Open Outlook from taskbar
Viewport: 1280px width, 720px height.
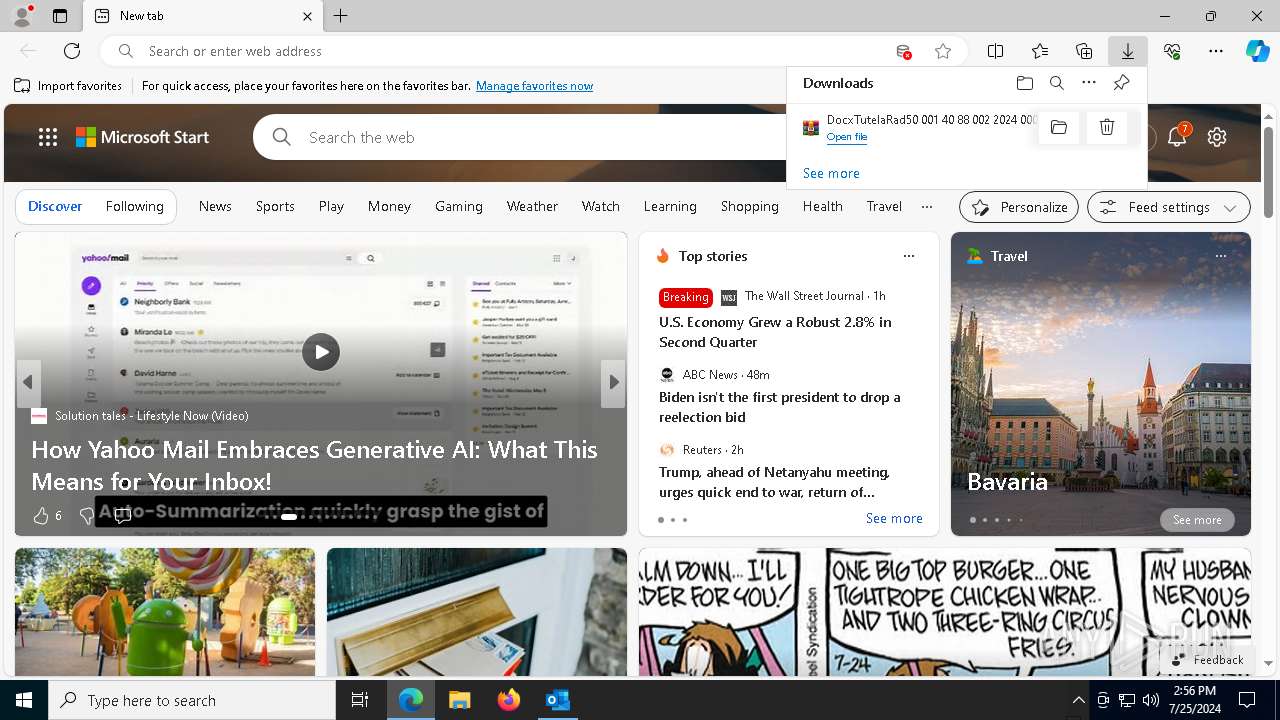pyautogui.click(x=557, y=700)
